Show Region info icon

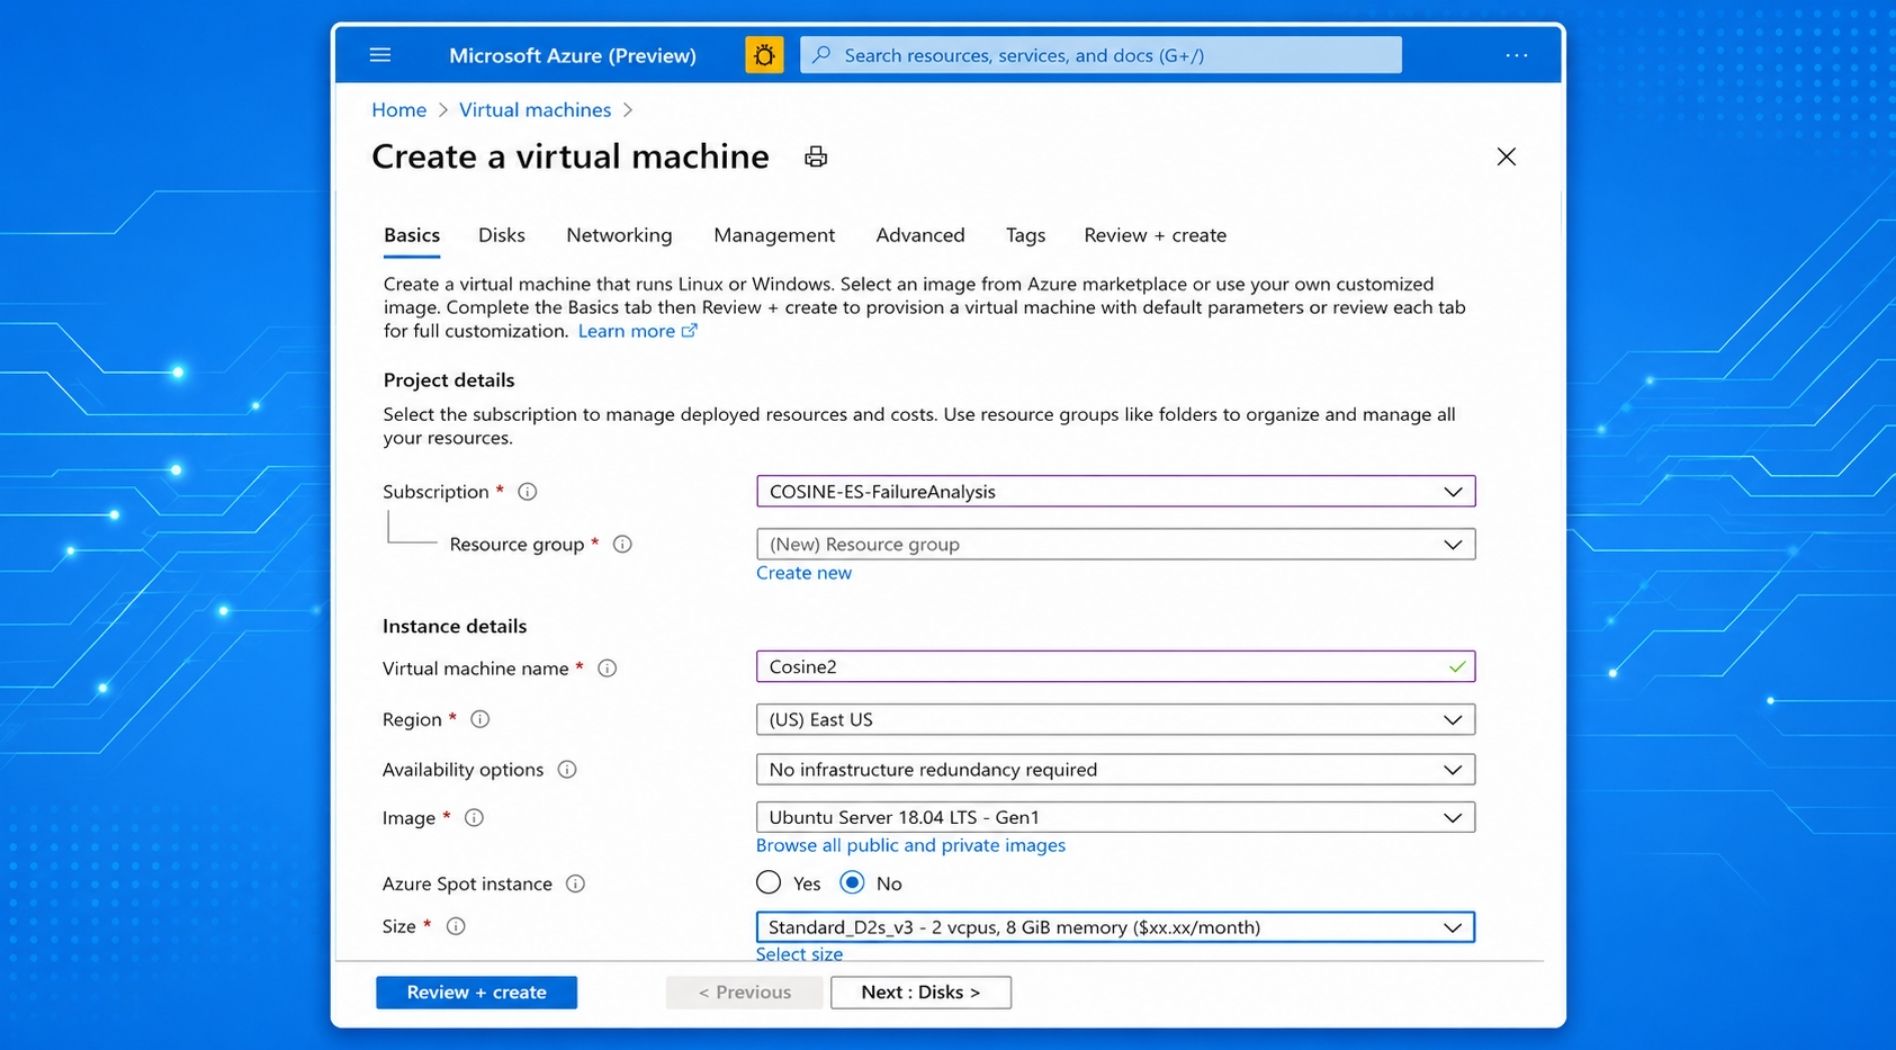[480, 719]
